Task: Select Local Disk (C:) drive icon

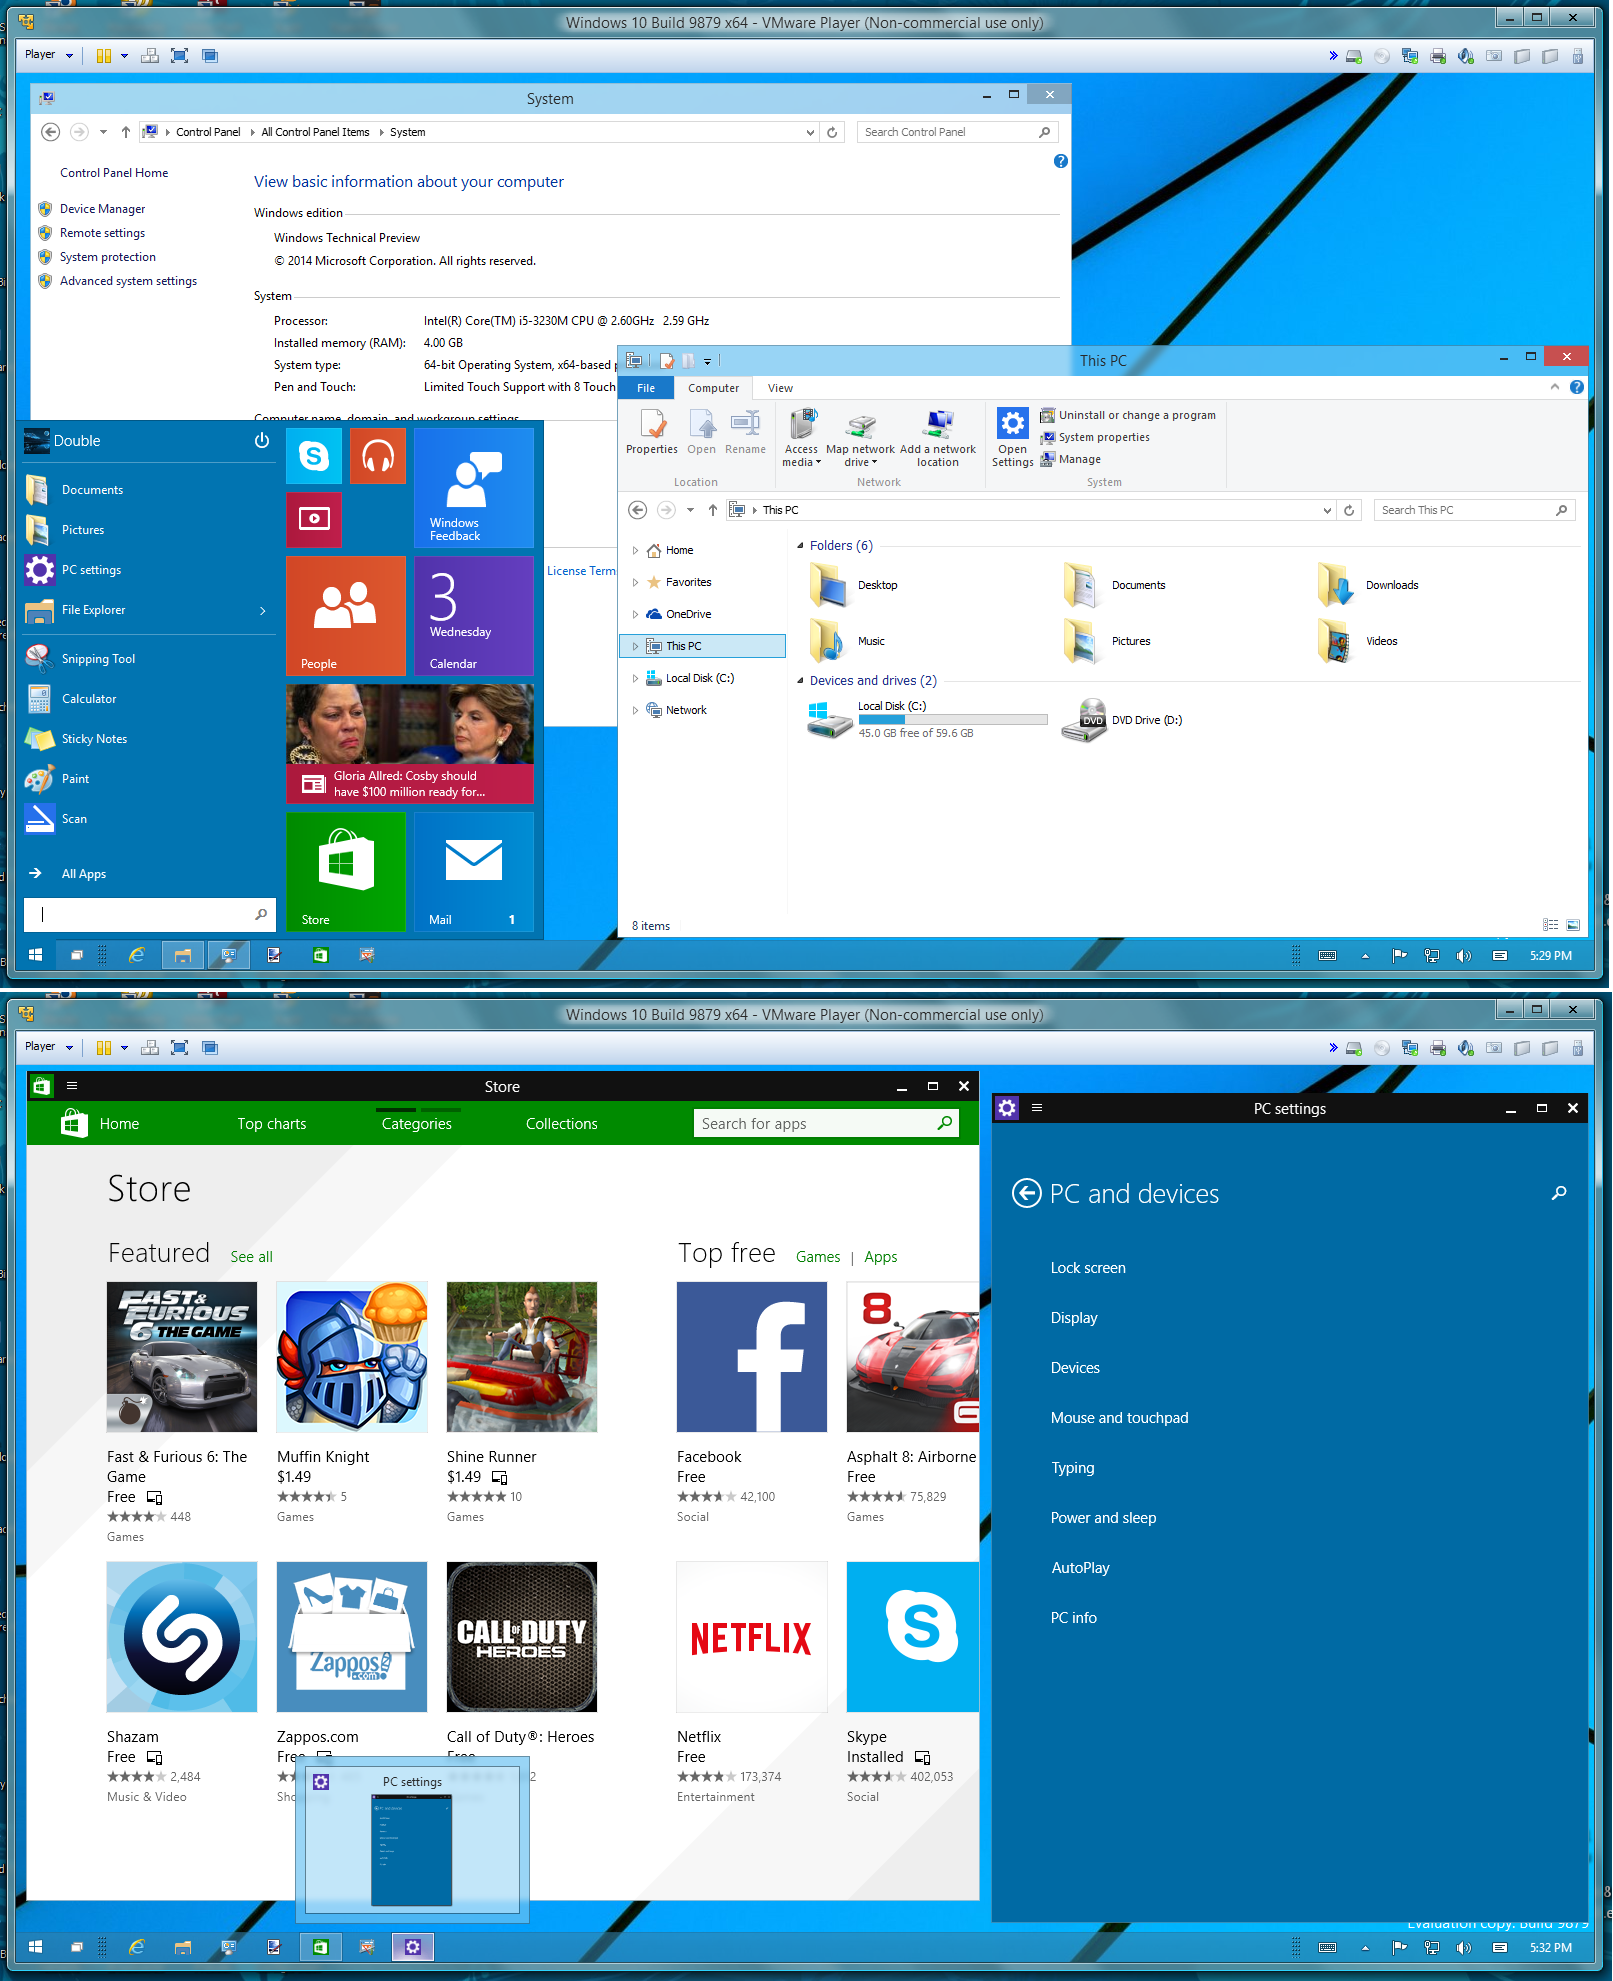Action: pyautogui.click(x=830, y=720)
